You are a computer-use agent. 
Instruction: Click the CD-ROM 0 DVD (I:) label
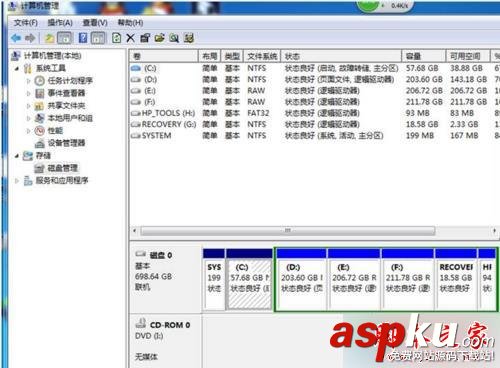pos(165,341)
